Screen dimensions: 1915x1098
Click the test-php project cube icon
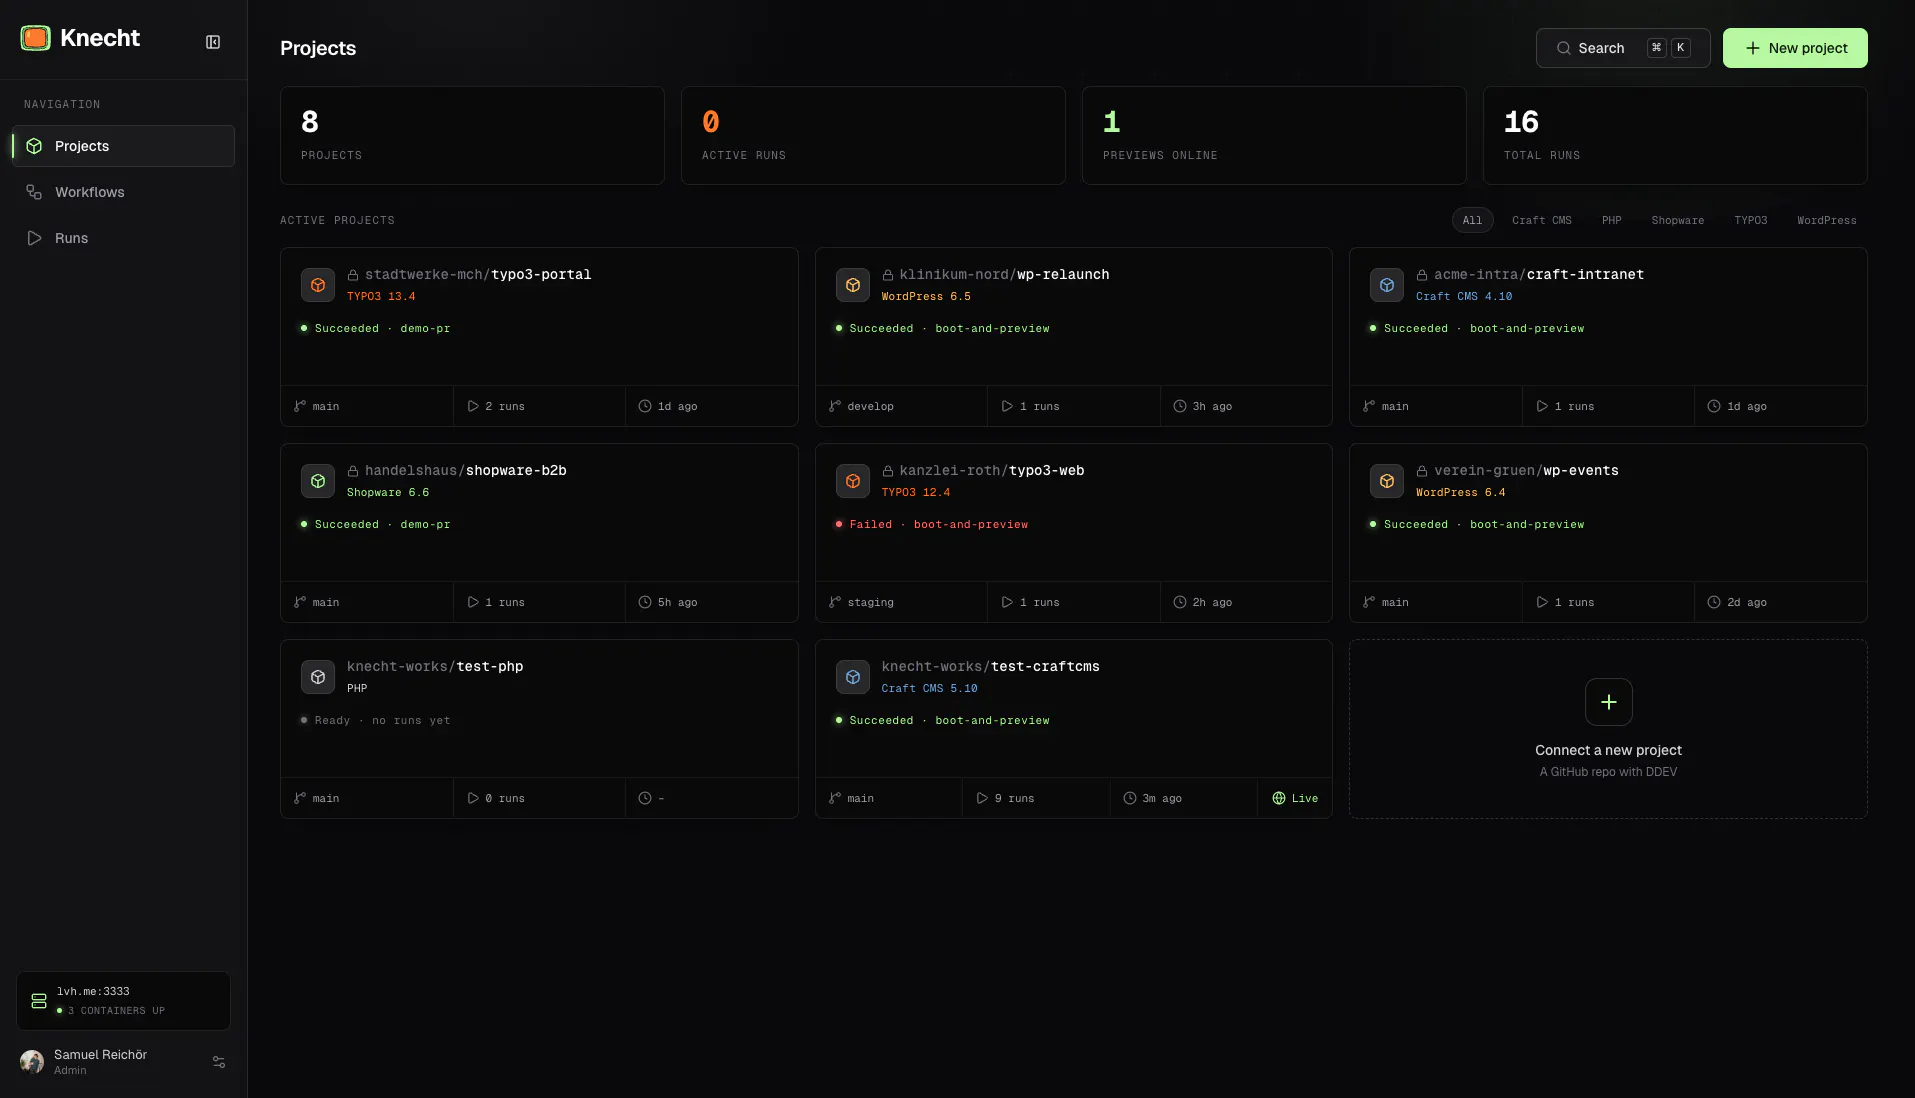(318, 677)
